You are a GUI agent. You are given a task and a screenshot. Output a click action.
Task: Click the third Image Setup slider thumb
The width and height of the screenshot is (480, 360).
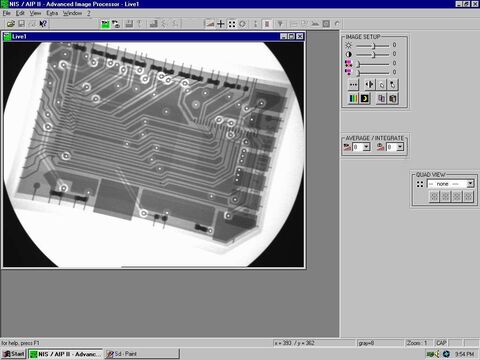point(358,63)
